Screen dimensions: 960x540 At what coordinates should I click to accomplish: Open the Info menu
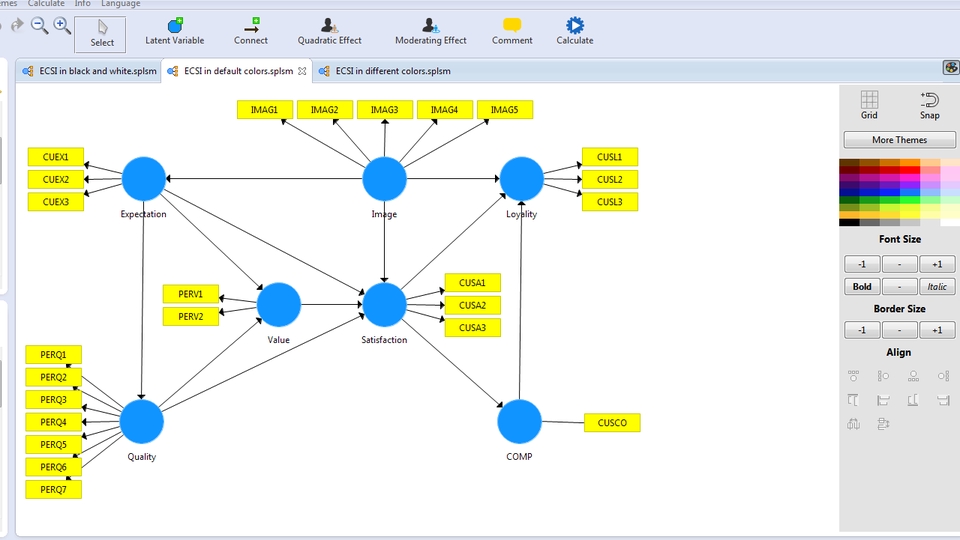pyautogui.click(x=82, y=4)
